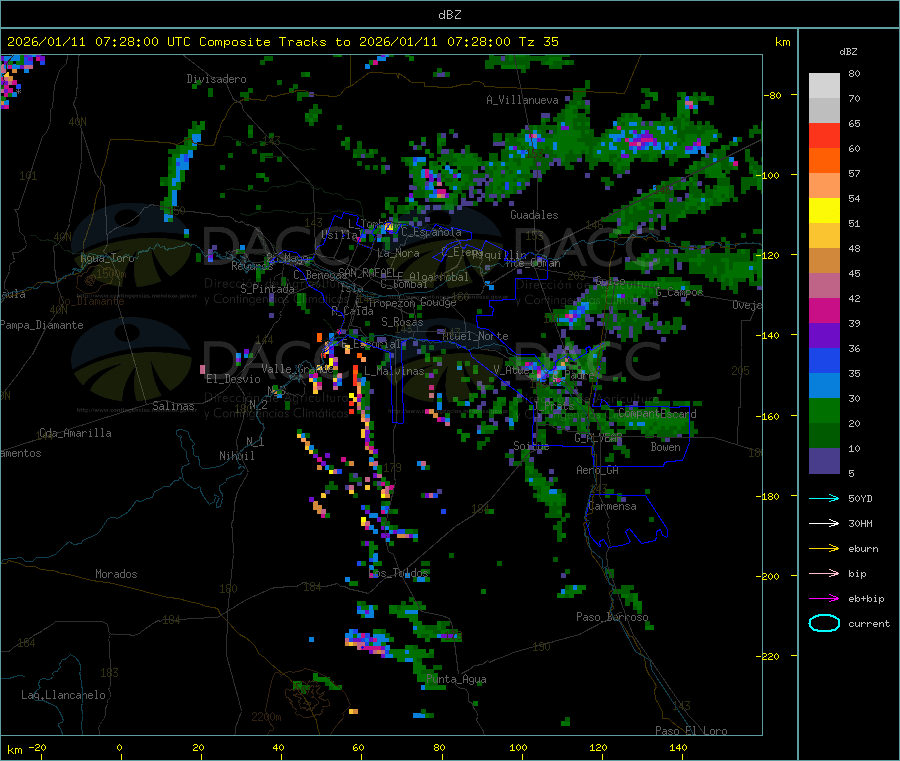Click the 'G_Campos' map label

point(679,292)
